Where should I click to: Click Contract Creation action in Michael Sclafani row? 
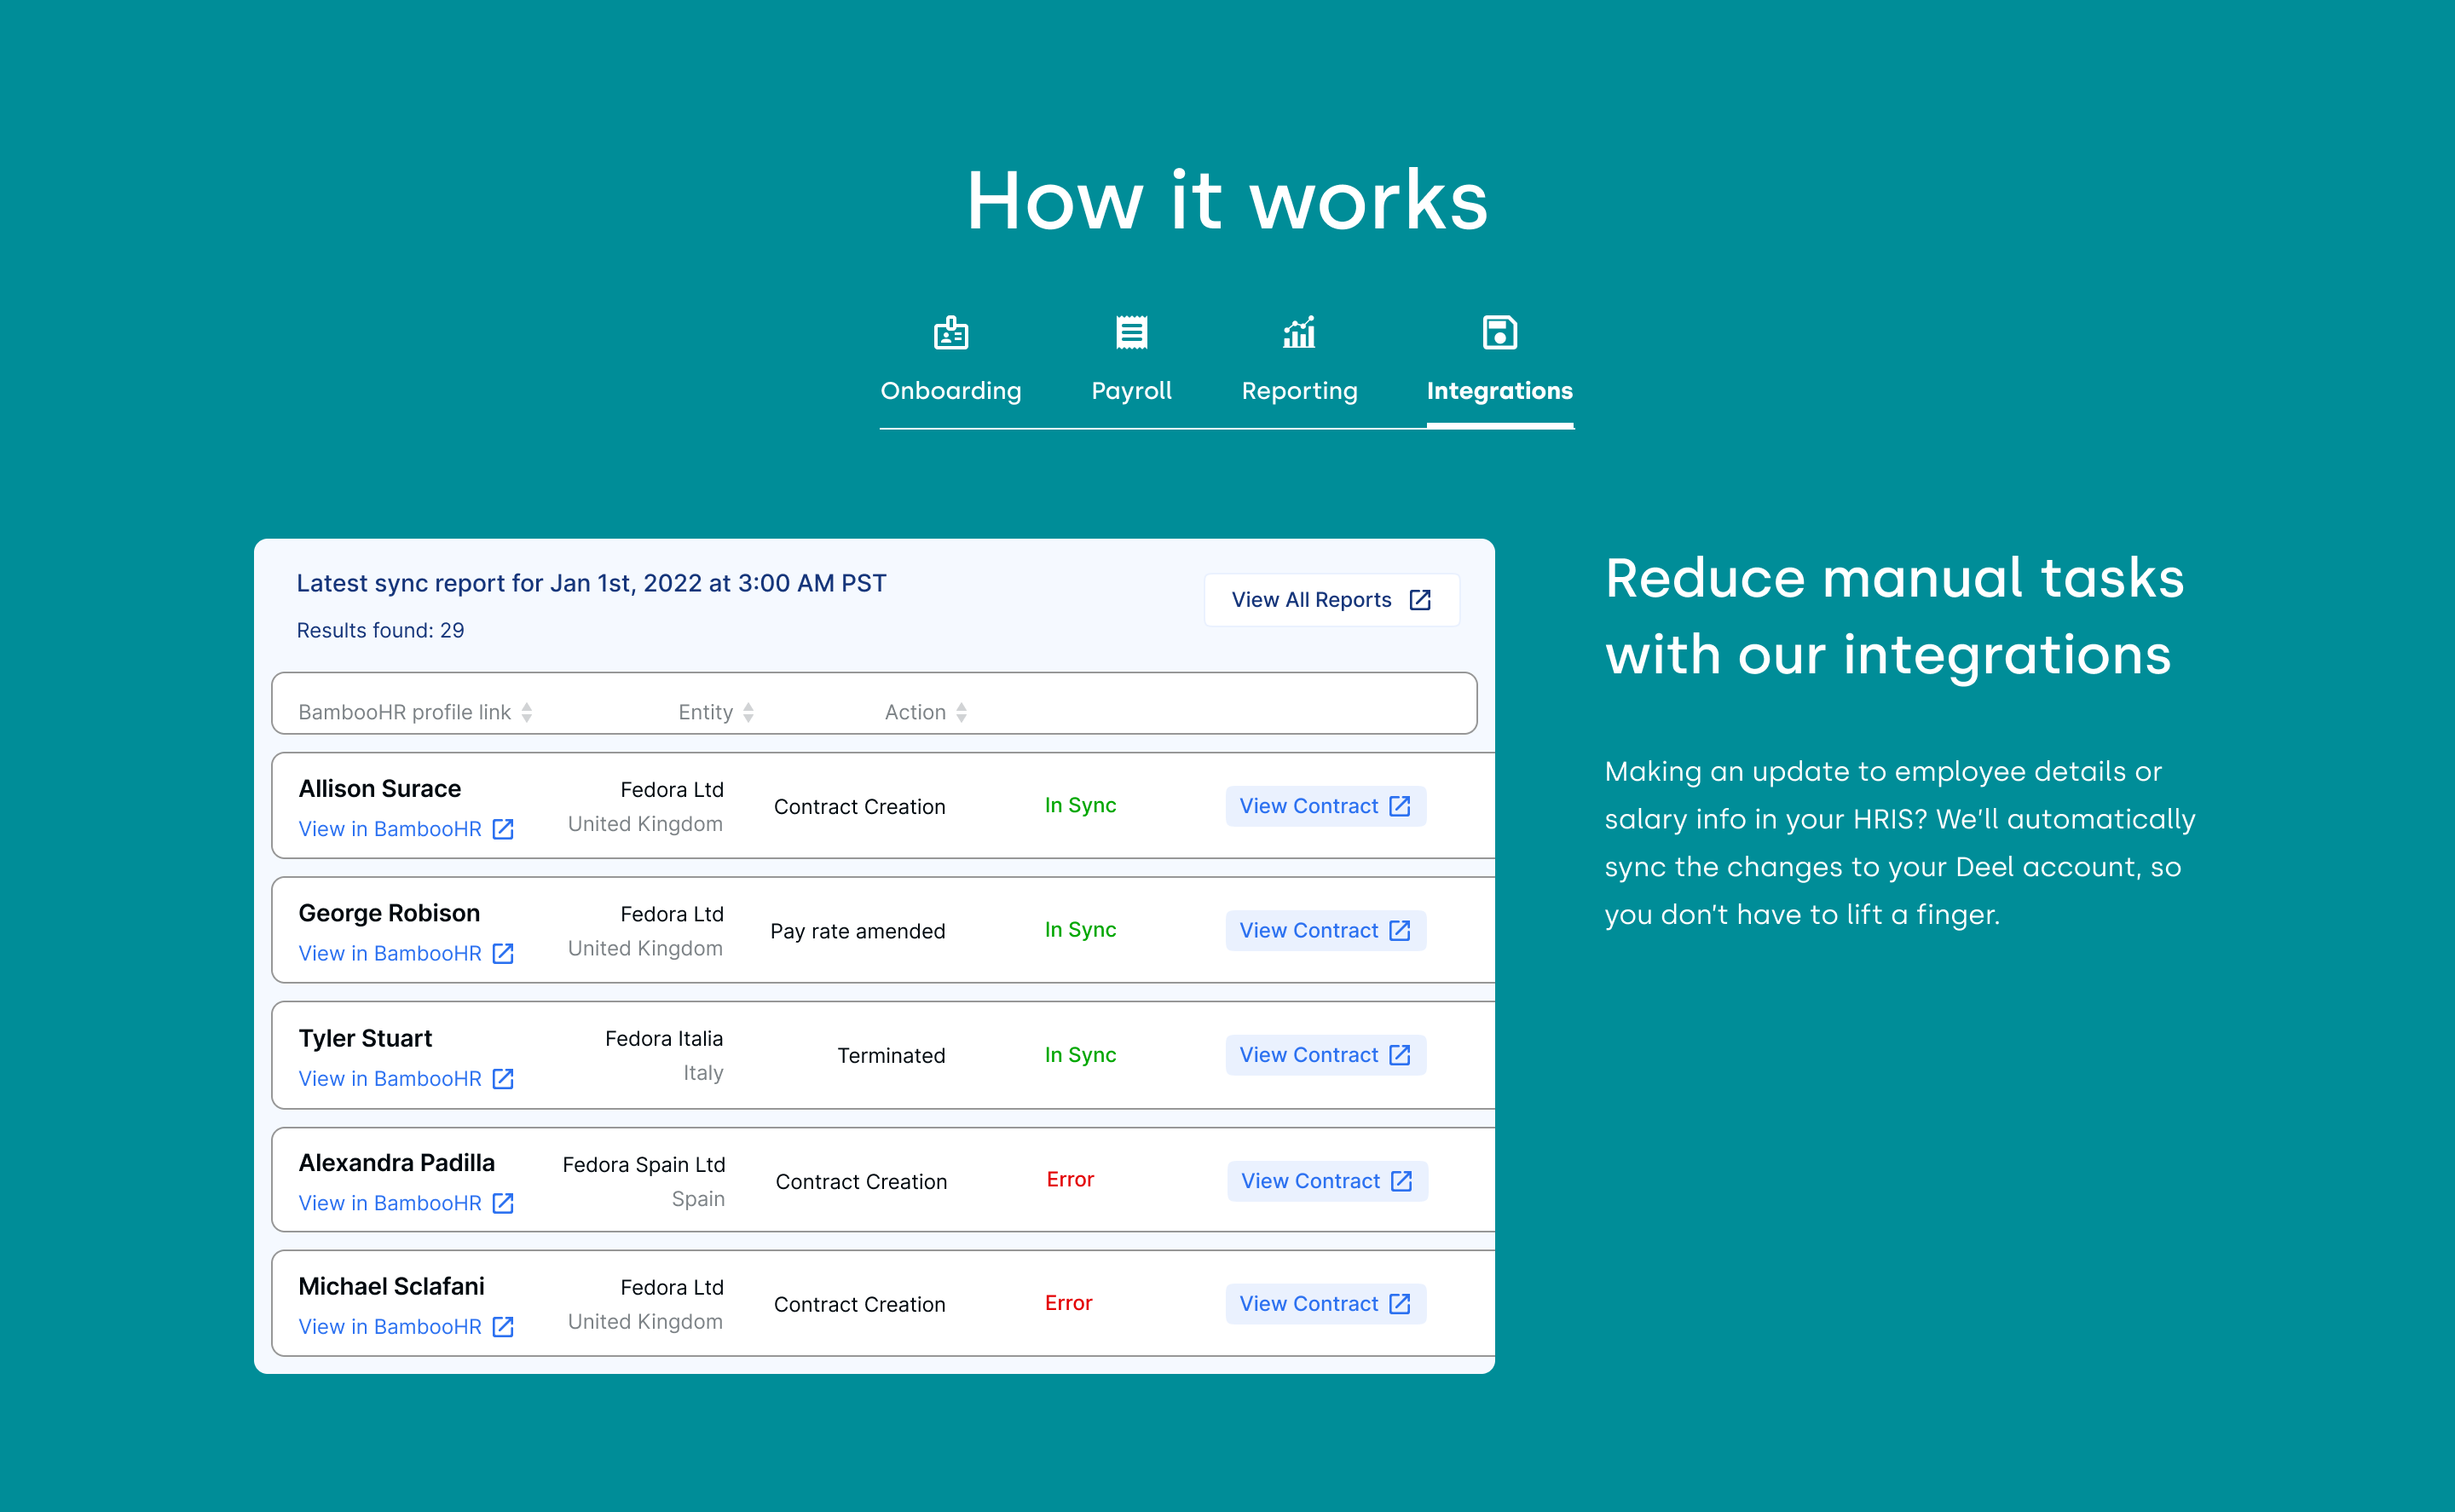(x=859, y=1305)
